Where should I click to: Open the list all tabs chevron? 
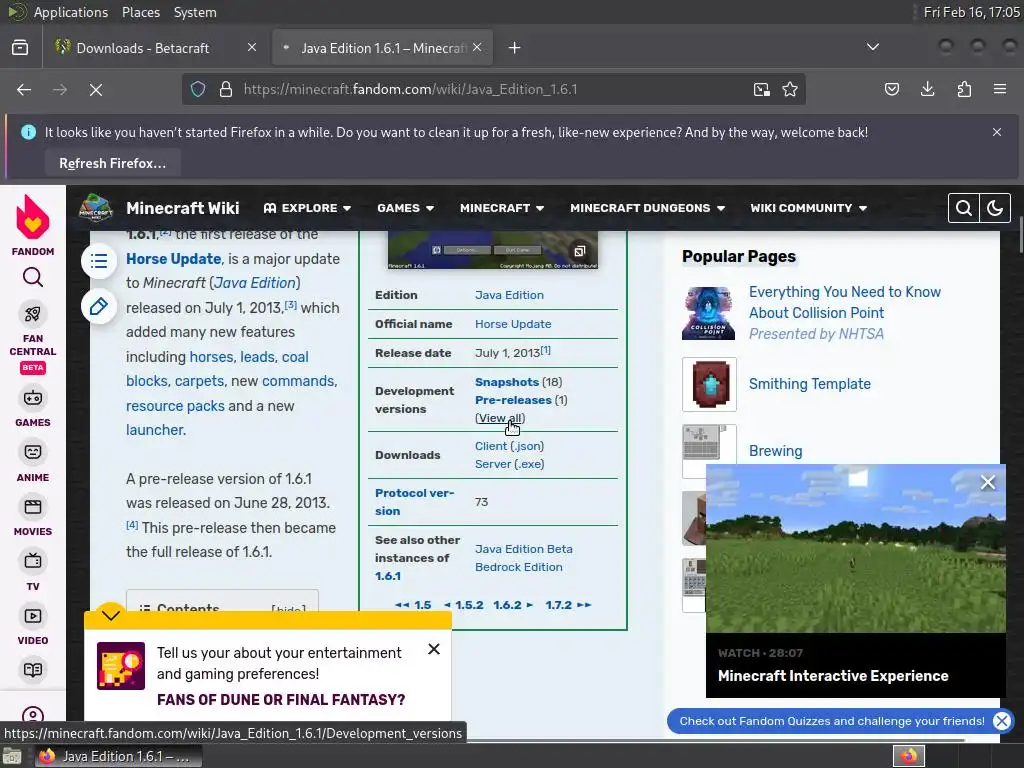(x=872, y=47)
